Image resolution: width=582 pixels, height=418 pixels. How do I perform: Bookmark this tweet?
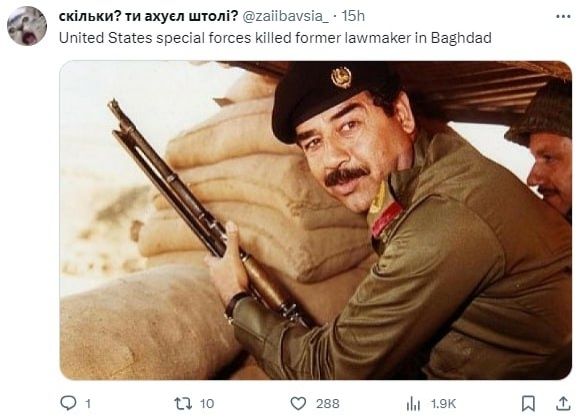coord(528,403)
